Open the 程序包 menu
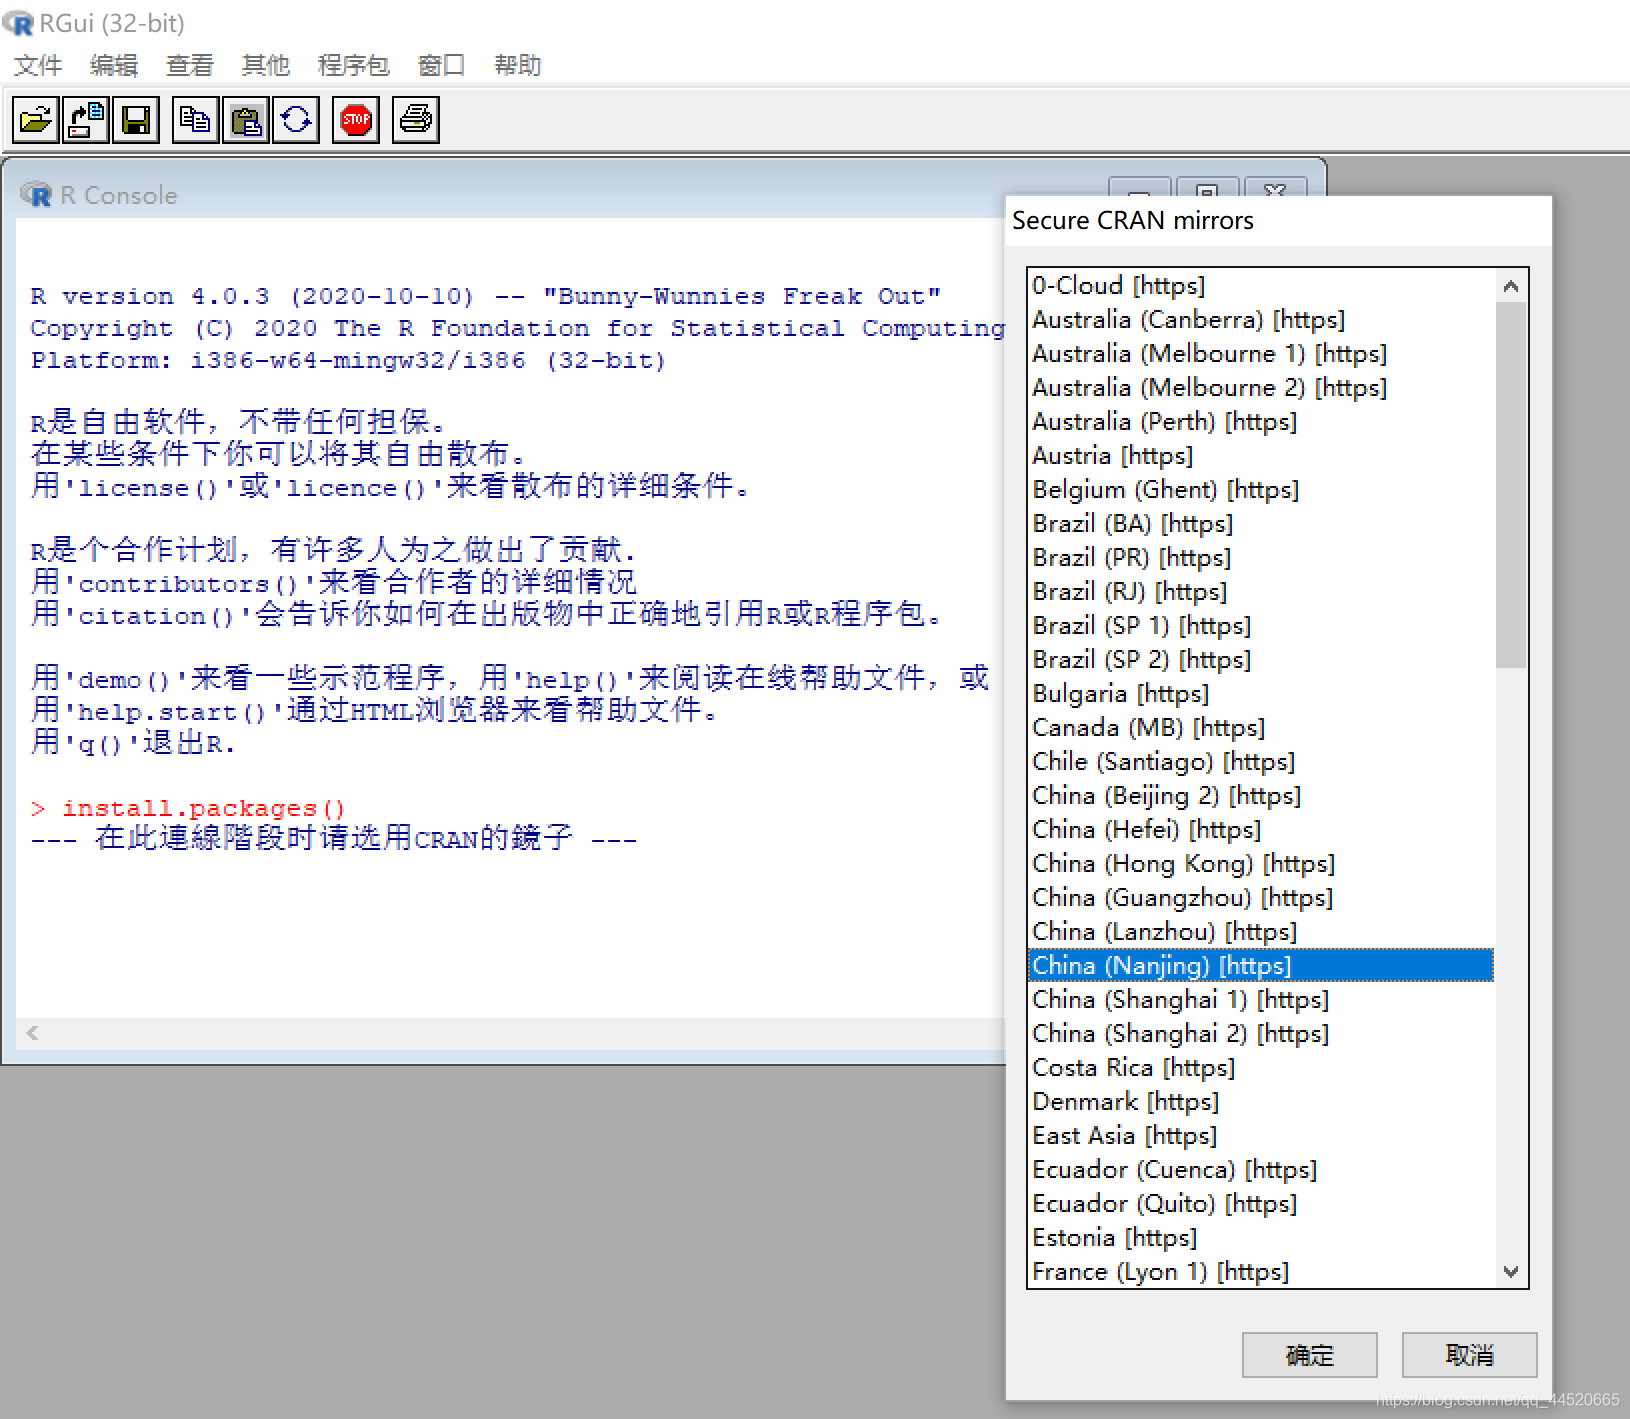 click(353, 65)
